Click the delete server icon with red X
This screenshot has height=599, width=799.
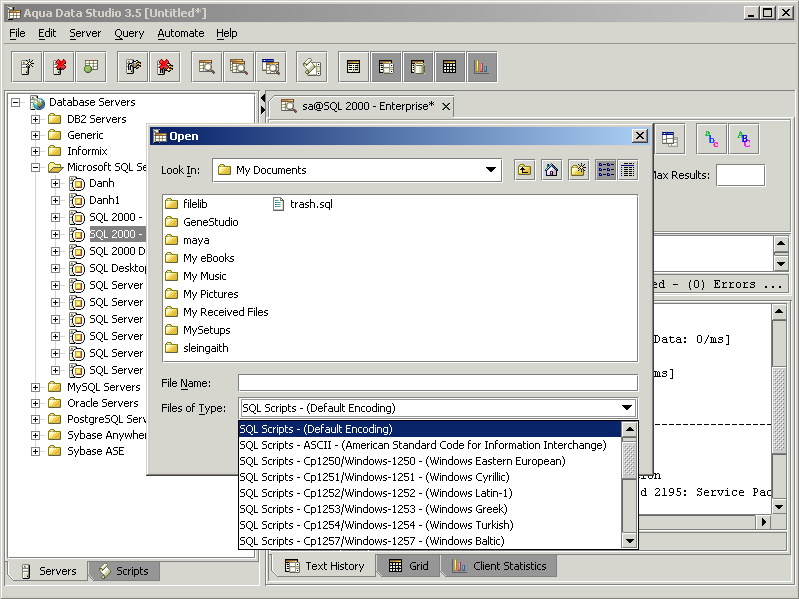click(x=59, y=67)
